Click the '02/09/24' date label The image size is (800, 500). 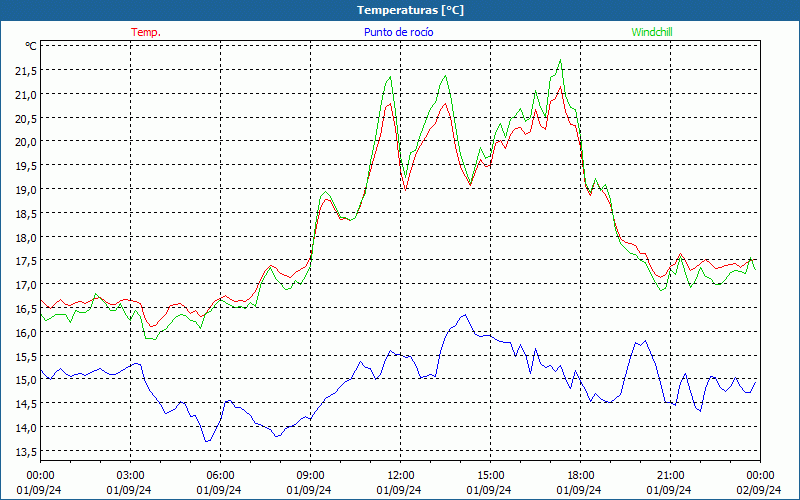point(759,490)
